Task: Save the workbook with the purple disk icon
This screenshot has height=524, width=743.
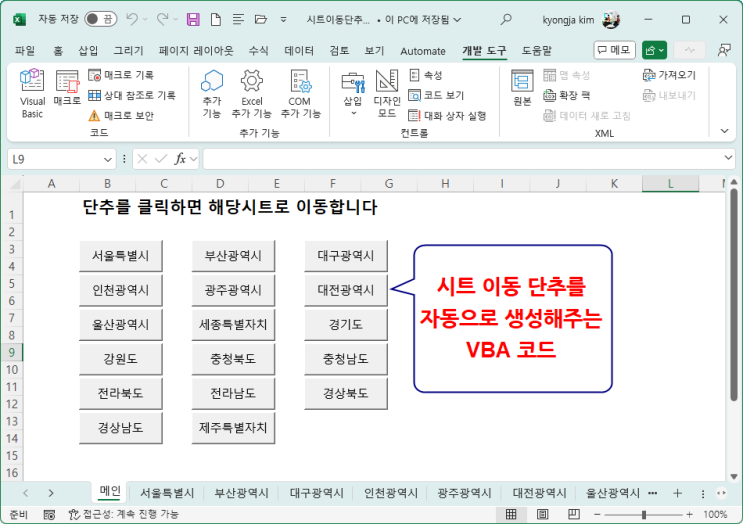Action: 193,19
